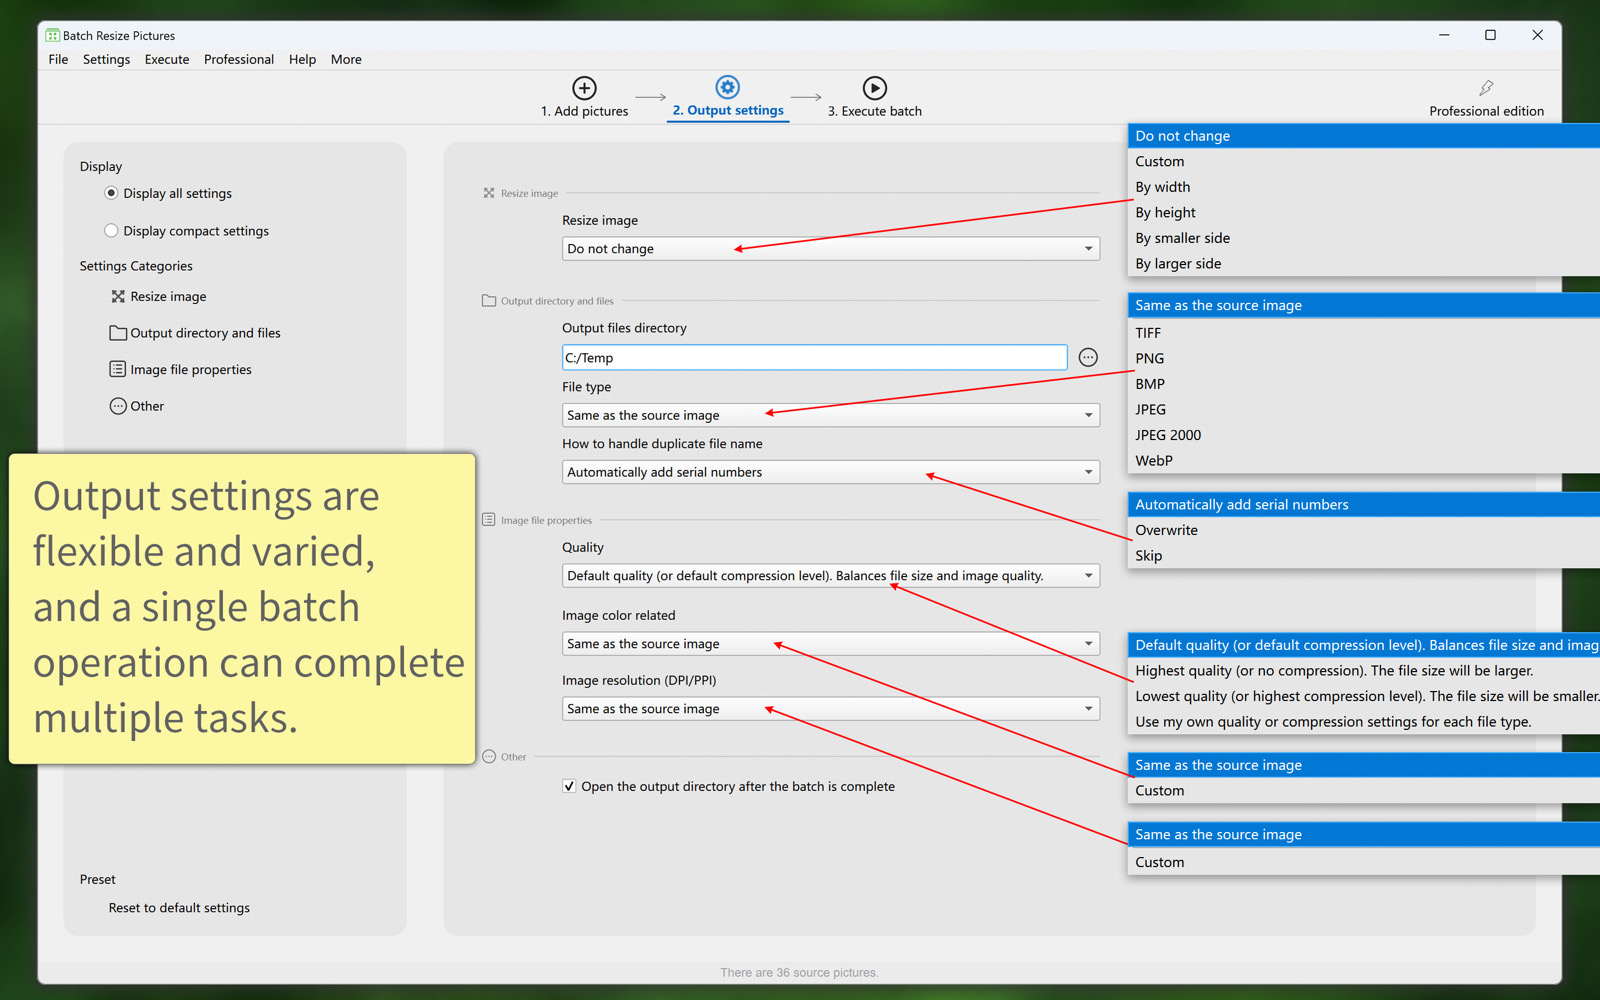1600x1000 pixels.
Task: Click the Execute batch play icon
Action: click(874, 88)
